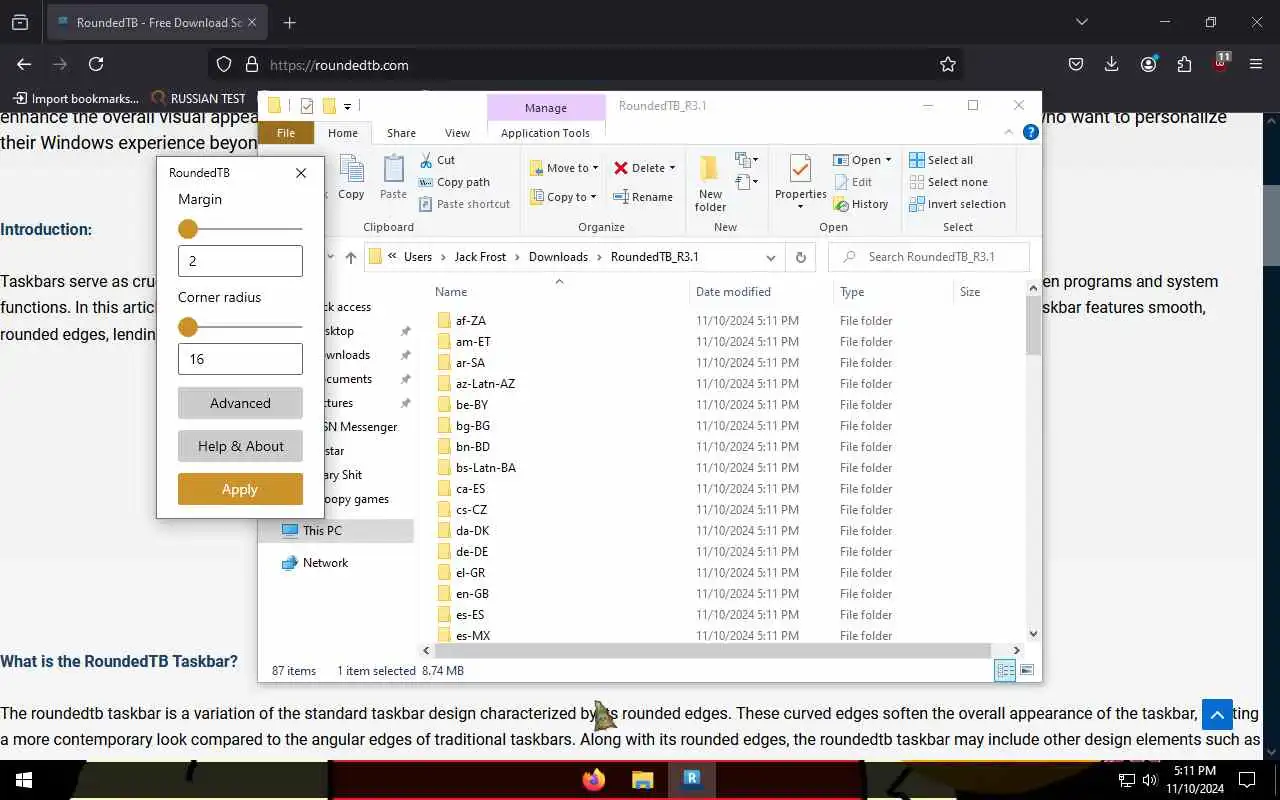The height and width of the screenshot is (800, 1280).
Task: Save page to Pocket icon
Action: tap(1075, 64)
